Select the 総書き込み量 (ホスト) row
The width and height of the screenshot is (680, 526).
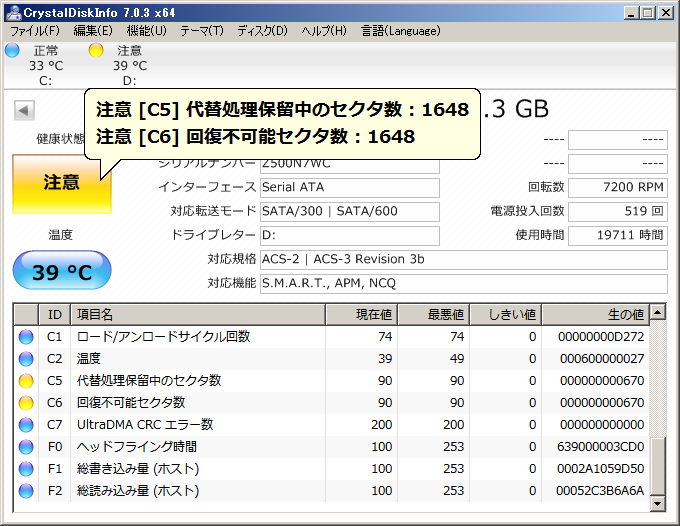(x=332, y=469)
